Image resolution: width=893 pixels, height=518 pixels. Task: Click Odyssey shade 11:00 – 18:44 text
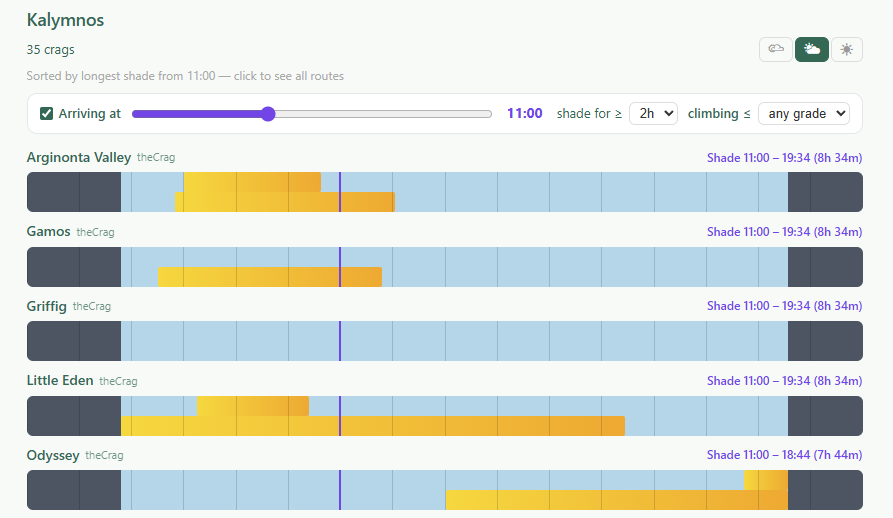tap(784, 455)
